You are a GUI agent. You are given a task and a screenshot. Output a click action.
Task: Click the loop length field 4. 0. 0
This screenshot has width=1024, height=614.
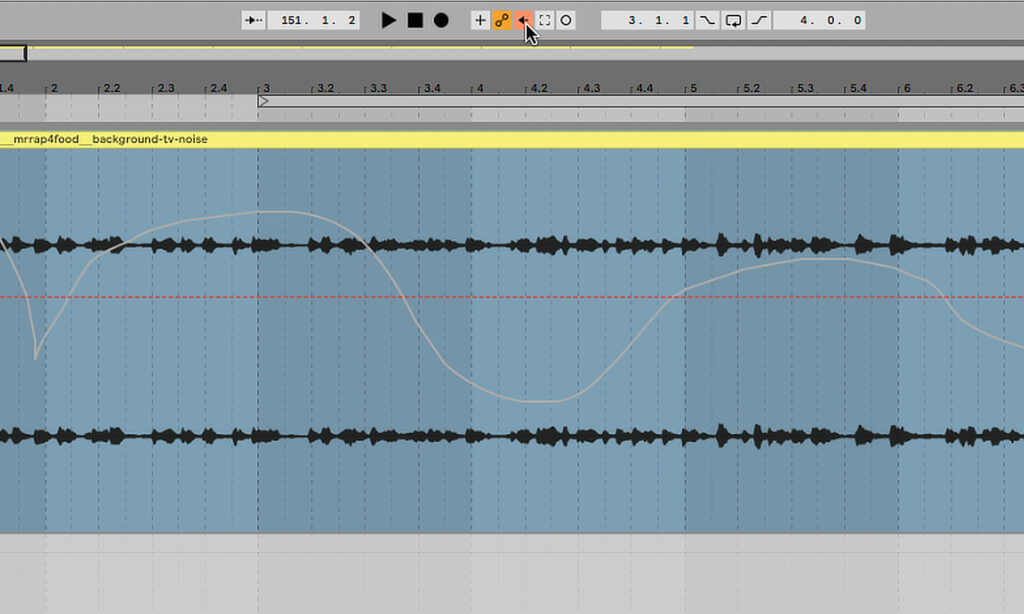(820, 20)
